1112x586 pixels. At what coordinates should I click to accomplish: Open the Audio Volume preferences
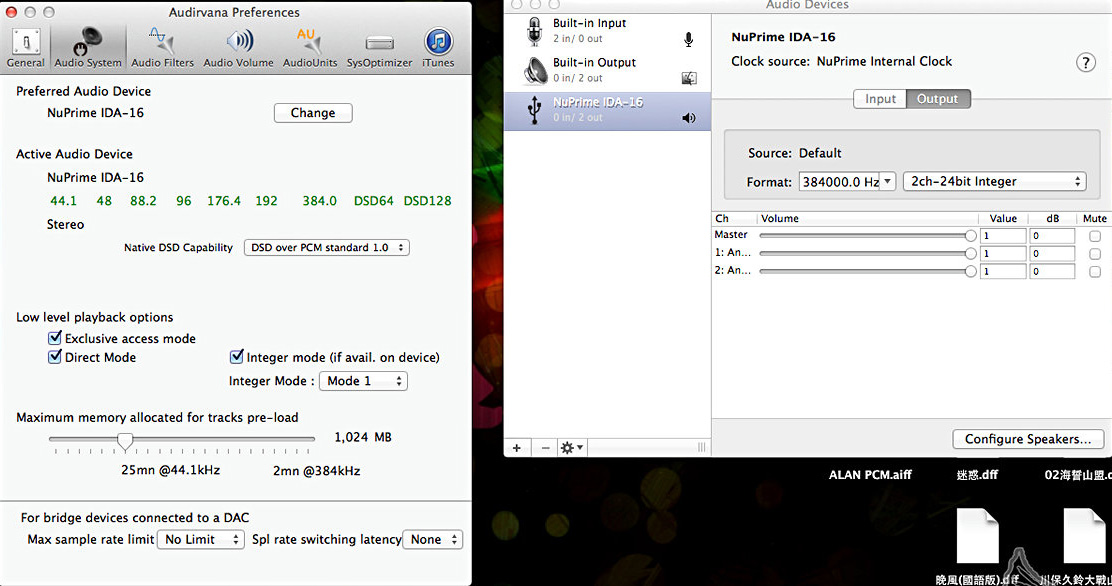point(238,48)
